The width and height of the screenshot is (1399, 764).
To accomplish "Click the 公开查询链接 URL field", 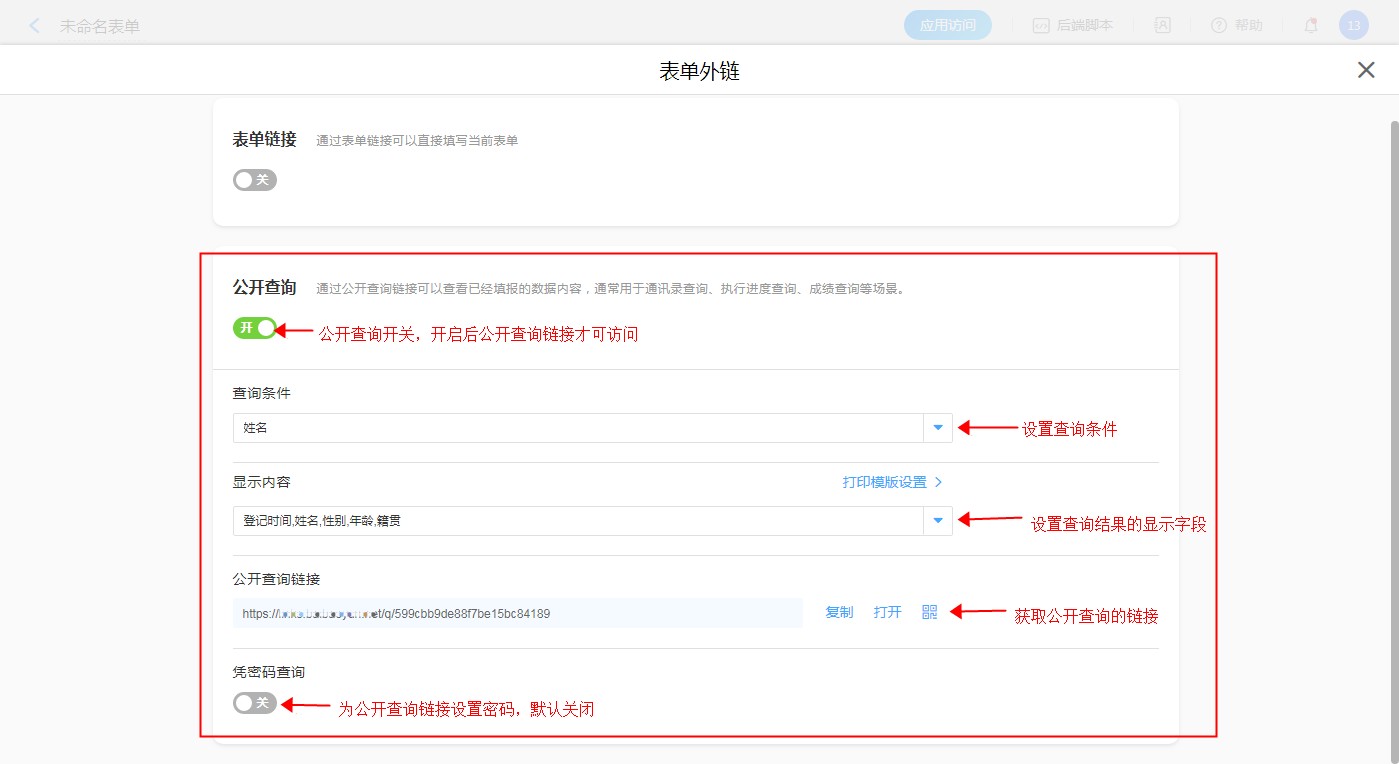I will tap(517, 613).
